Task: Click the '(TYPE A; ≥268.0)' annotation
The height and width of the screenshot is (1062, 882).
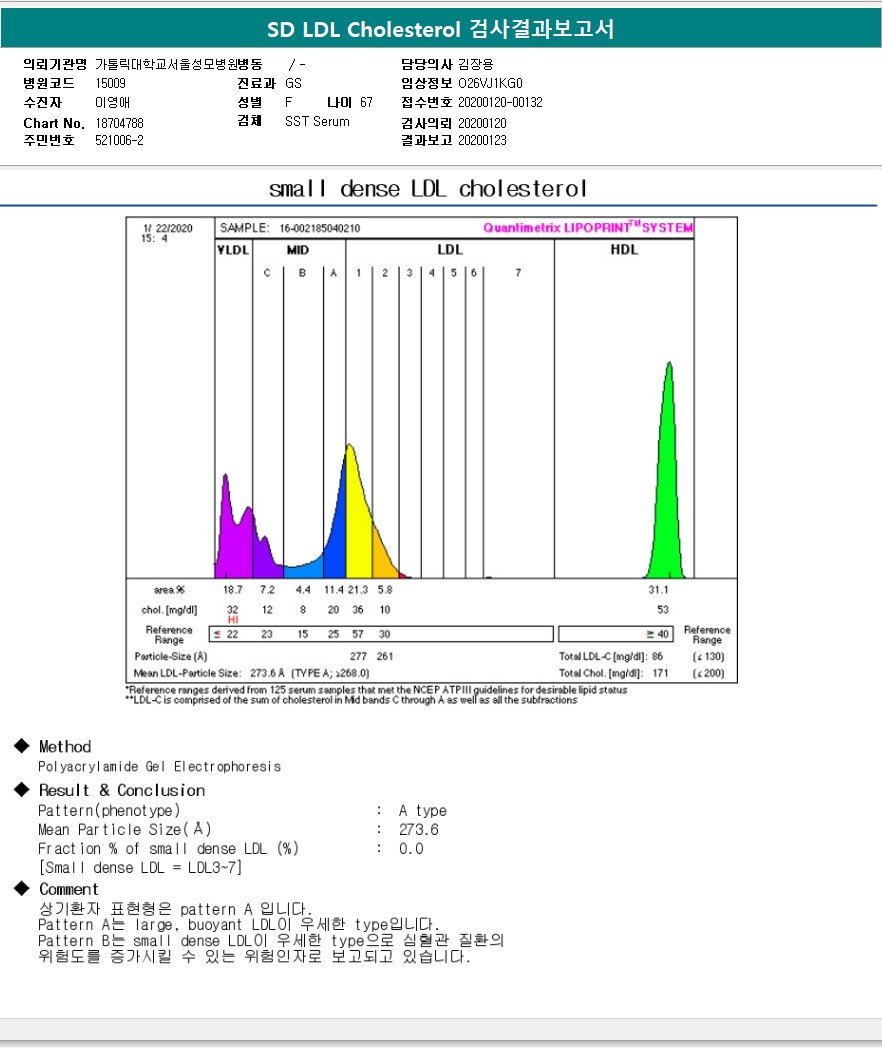Action: pyautogui.click(x=330, y=673)
